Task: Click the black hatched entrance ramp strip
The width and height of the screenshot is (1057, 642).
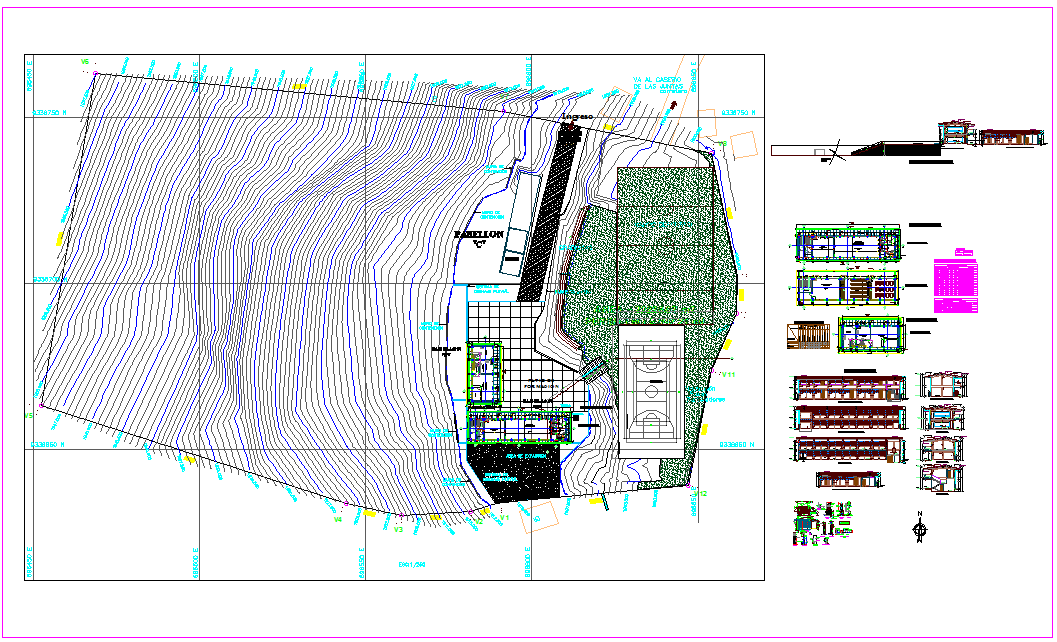Action: [545, 215]
